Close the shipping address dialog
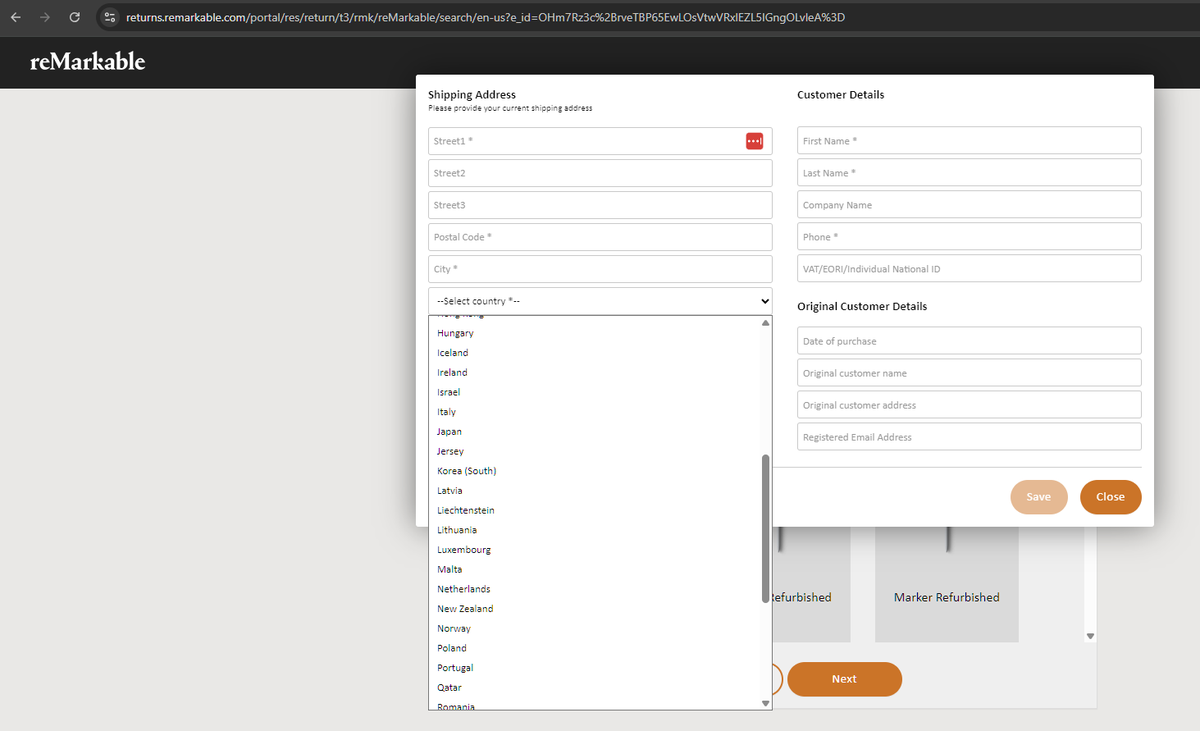1200x731 pixels. coord(1110,497)
